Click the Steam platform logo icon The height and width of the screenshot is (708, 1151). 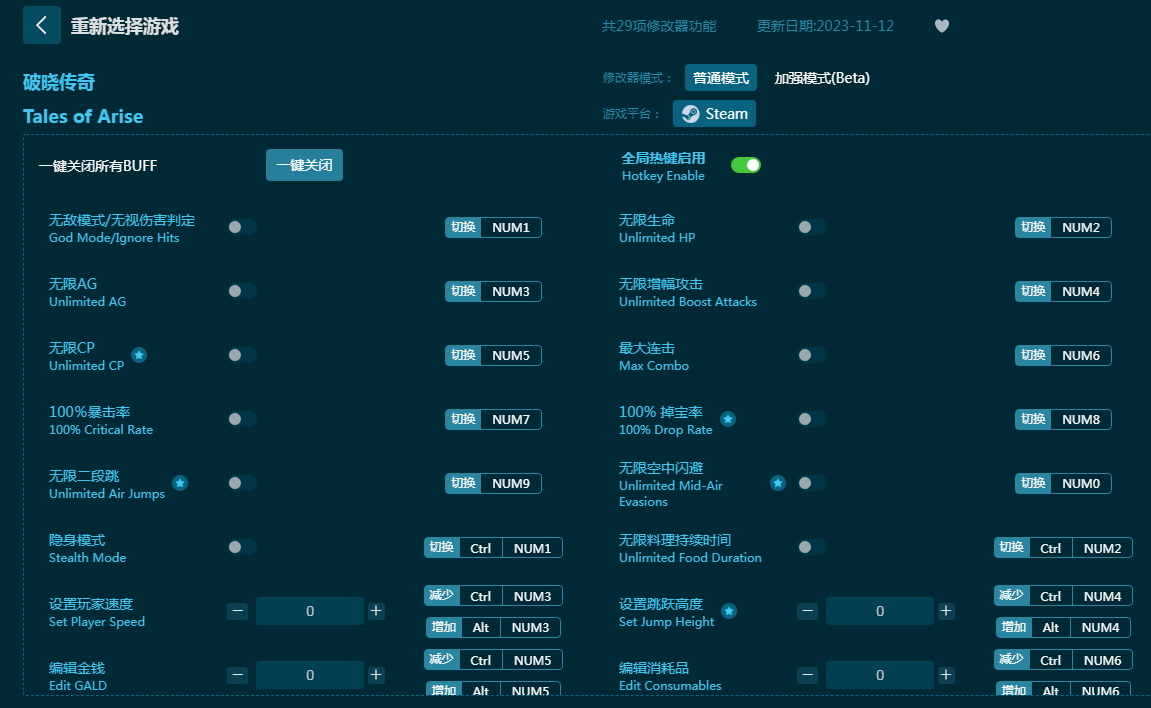tap(691, 114)
